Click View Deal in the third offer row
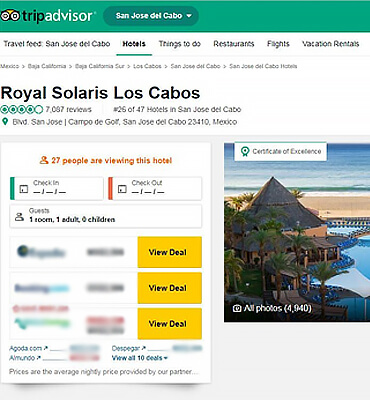The width and height of the screenshot is (370, 400). (x=169, y=324)
